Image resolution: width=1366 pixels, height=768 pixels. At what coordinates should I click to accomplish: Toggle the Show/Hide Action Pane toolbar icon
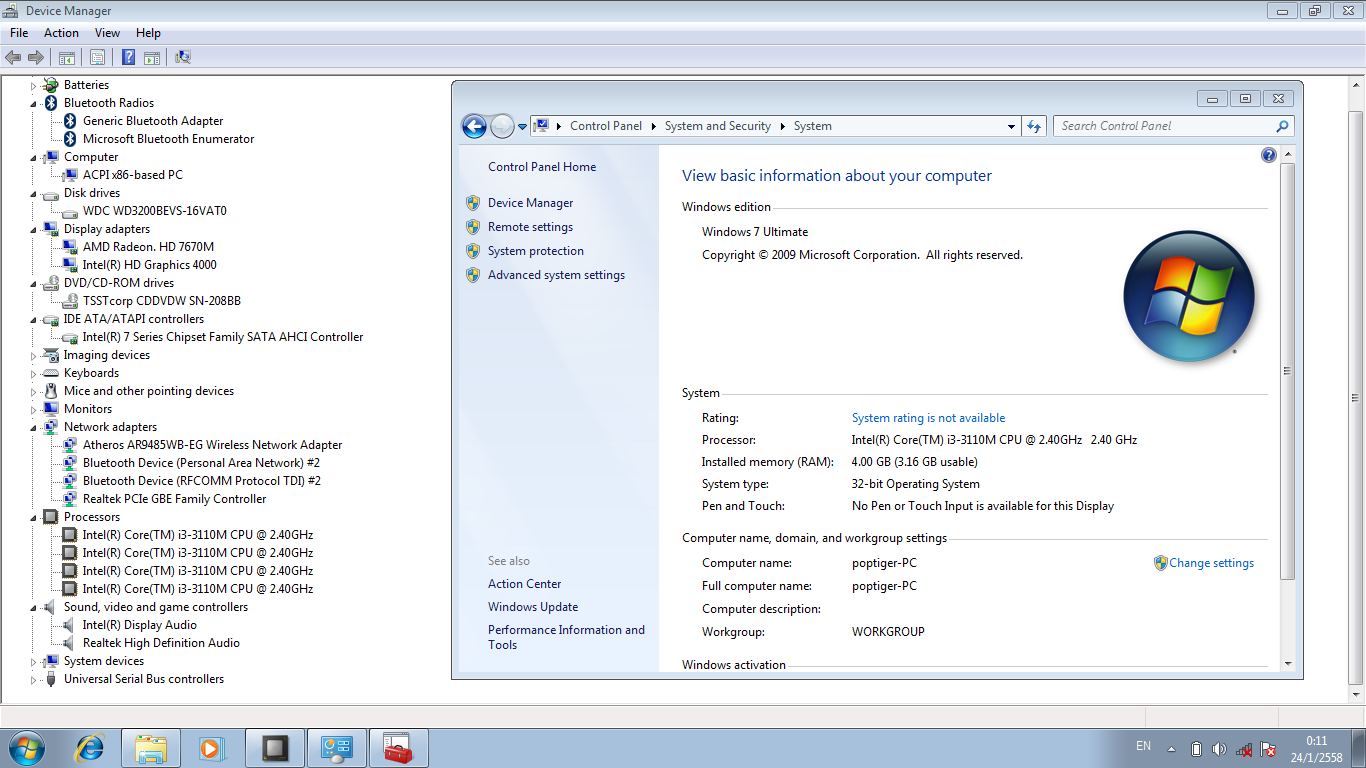pos(152,57)
